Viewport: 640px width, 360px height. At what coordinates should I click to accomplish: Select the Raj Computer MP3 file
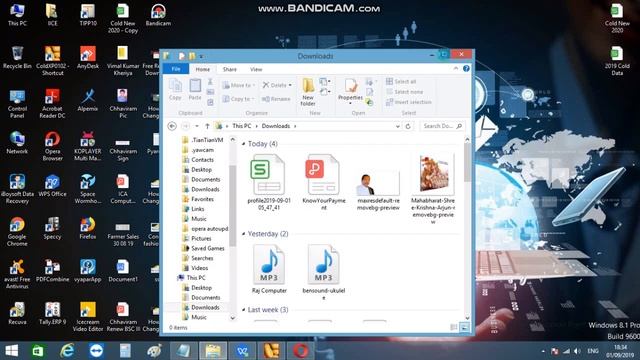pos(269,269)
